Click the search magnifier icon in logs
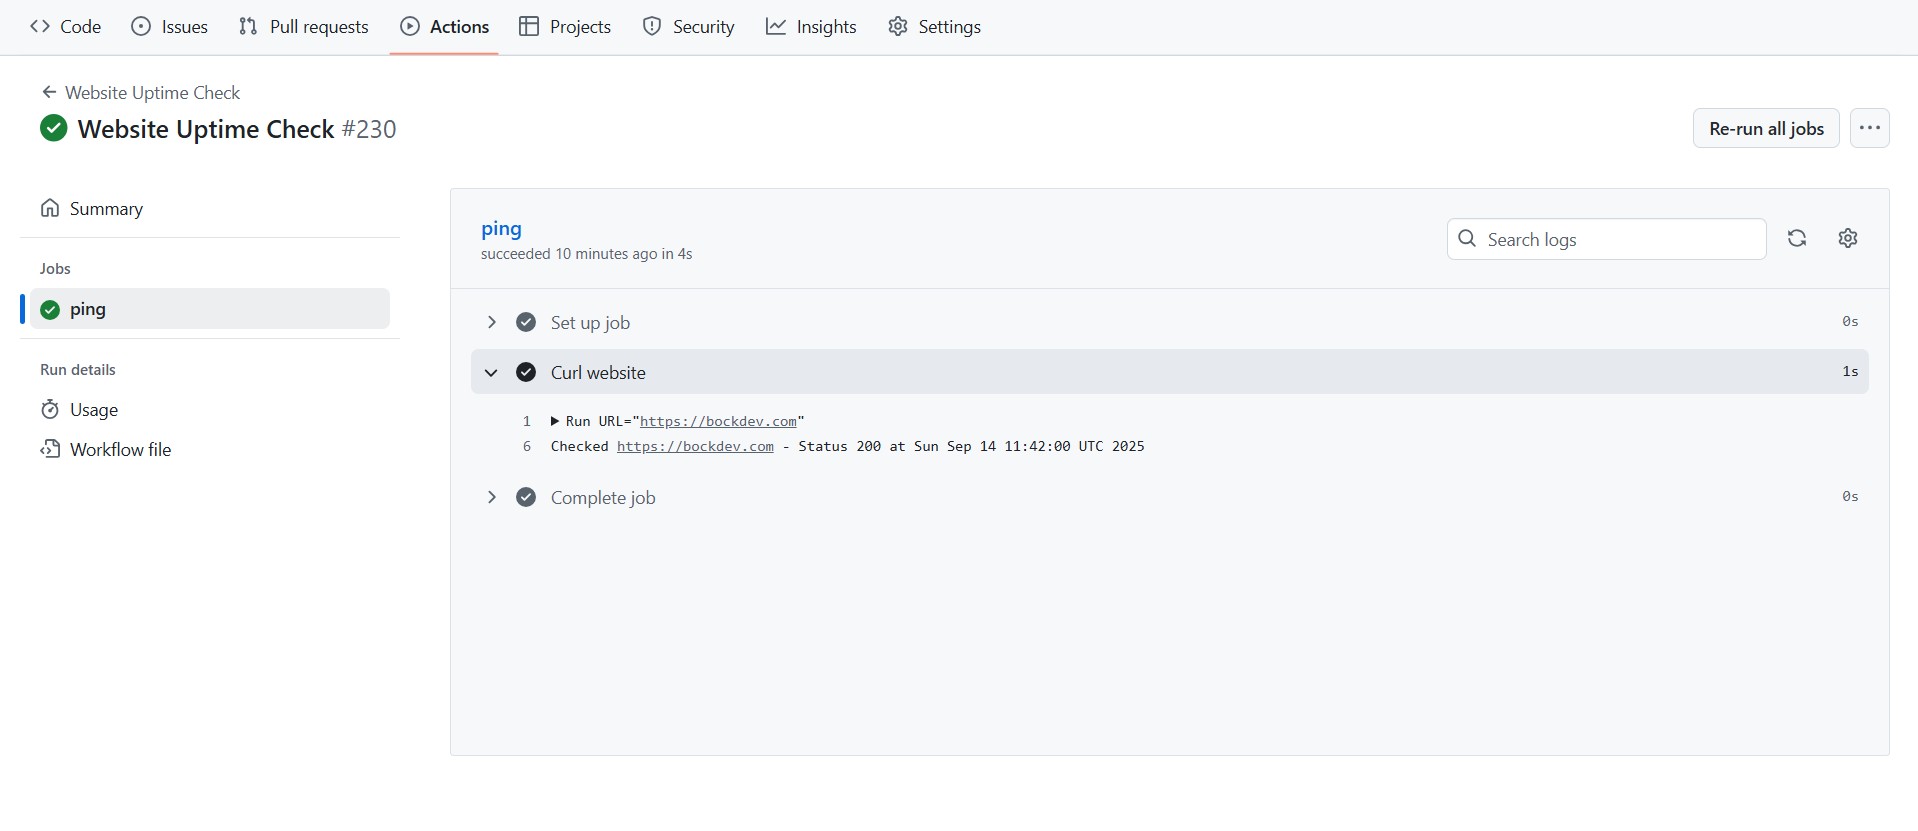1918x831 pixels. (1467, 239)
